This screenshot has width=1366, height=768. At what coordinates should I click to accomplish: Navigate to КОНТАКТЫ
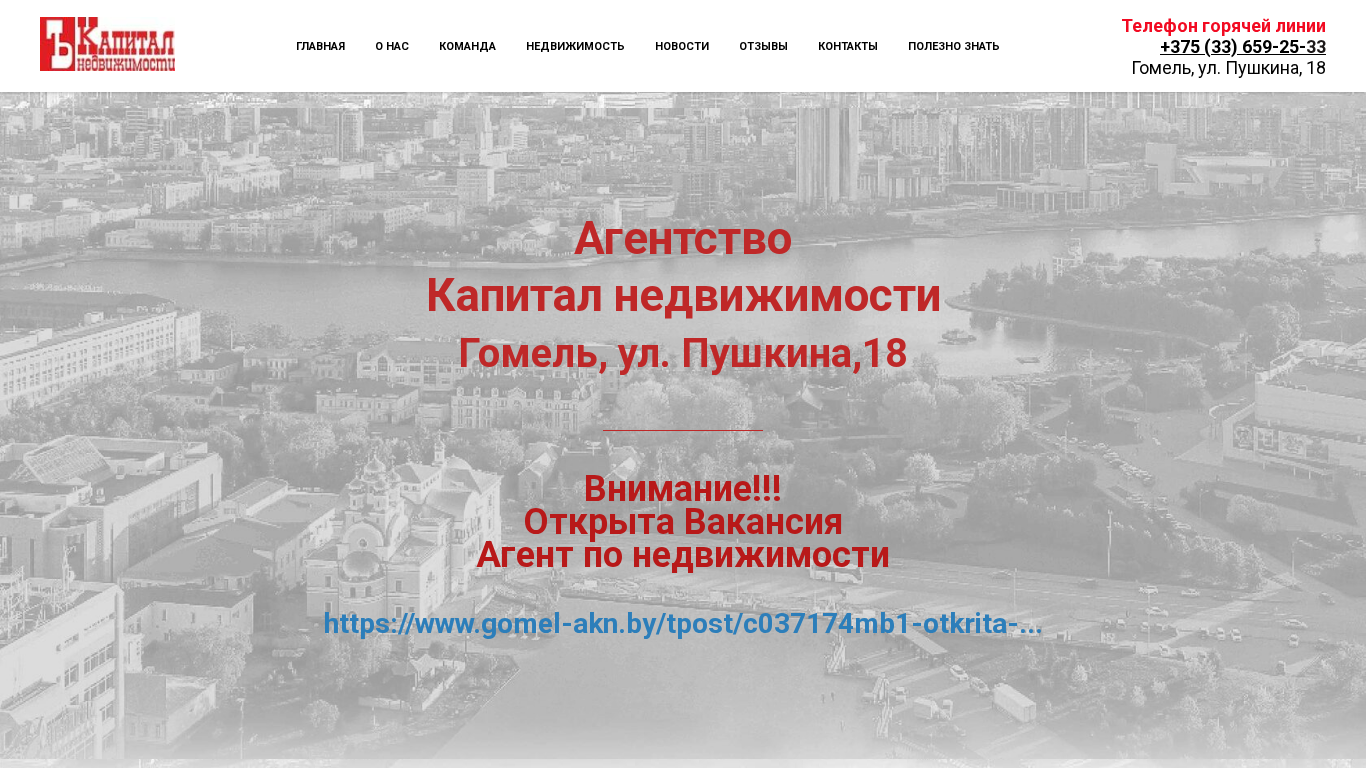point(848,46)
